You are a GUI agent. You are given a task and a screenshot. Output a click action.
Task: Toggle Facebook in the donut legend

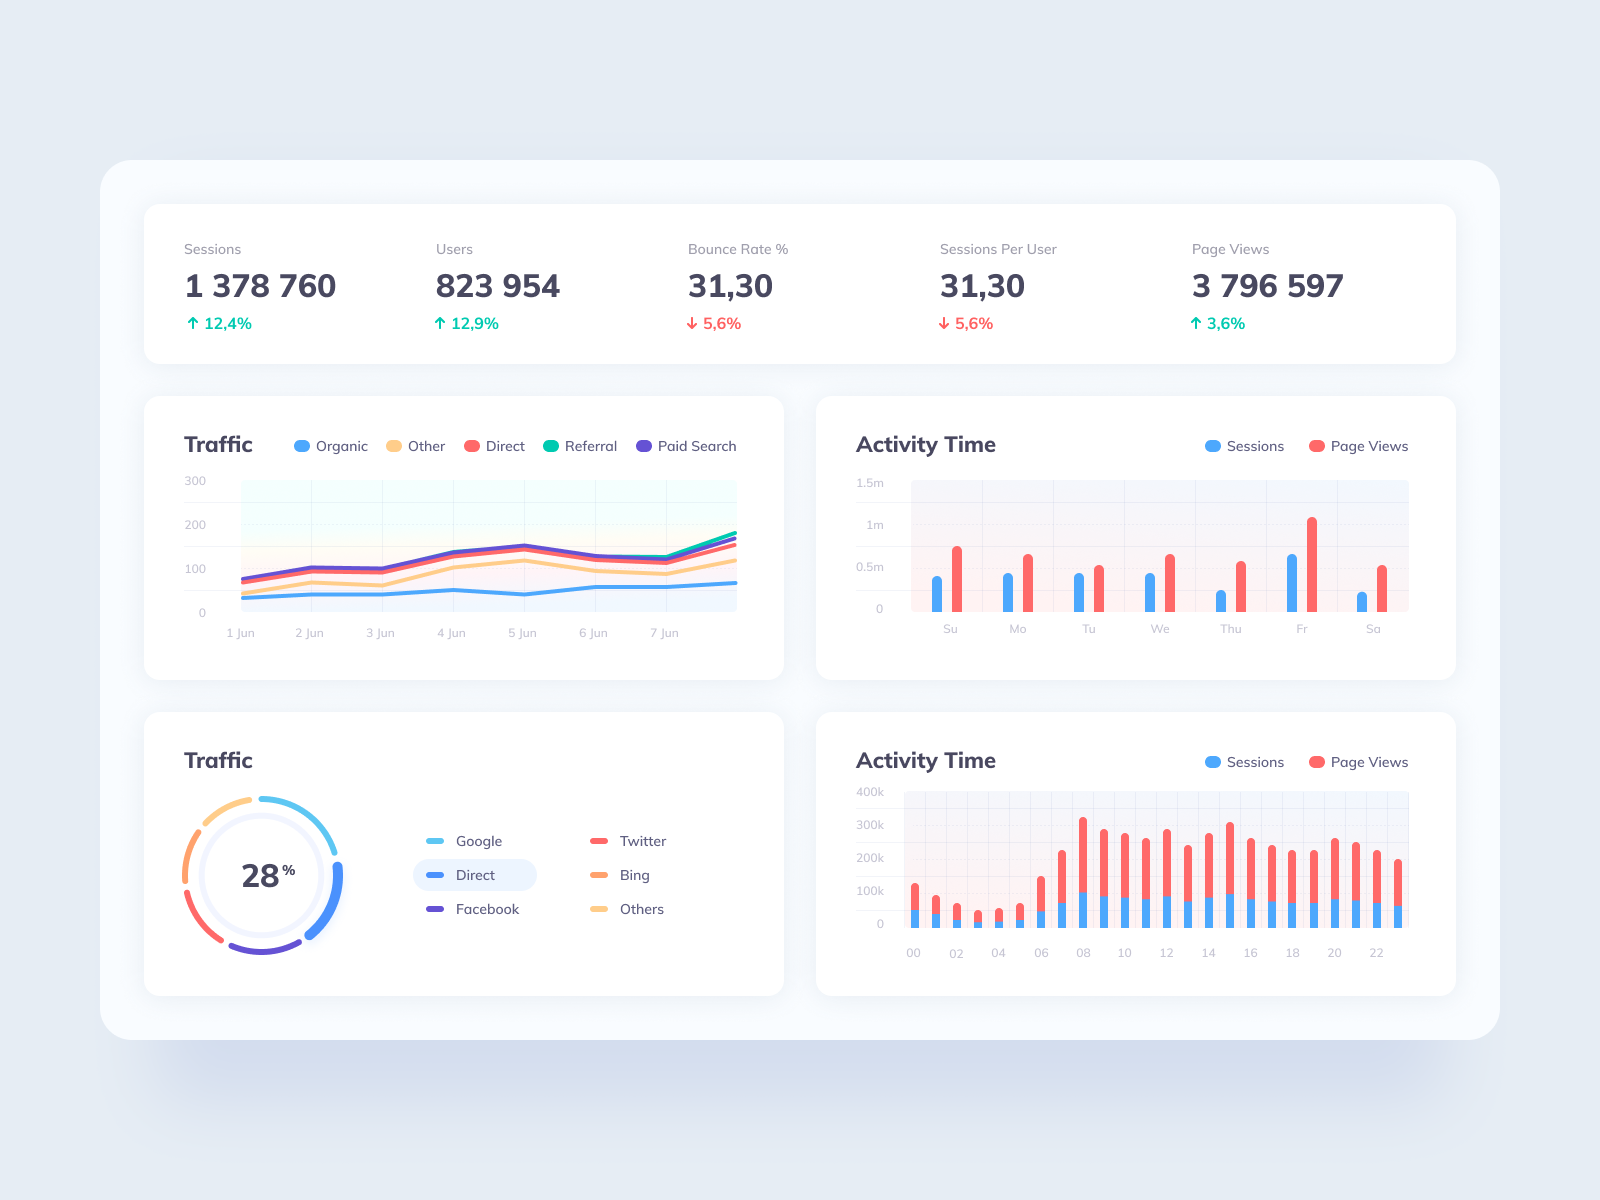(x=434, y=909)
